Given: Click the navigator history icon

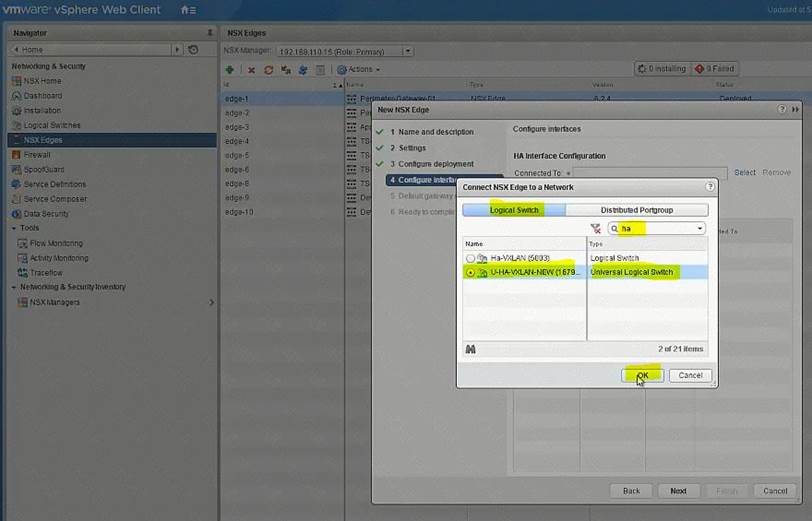Looking at the screenshot, I should (x=193, y=49).
